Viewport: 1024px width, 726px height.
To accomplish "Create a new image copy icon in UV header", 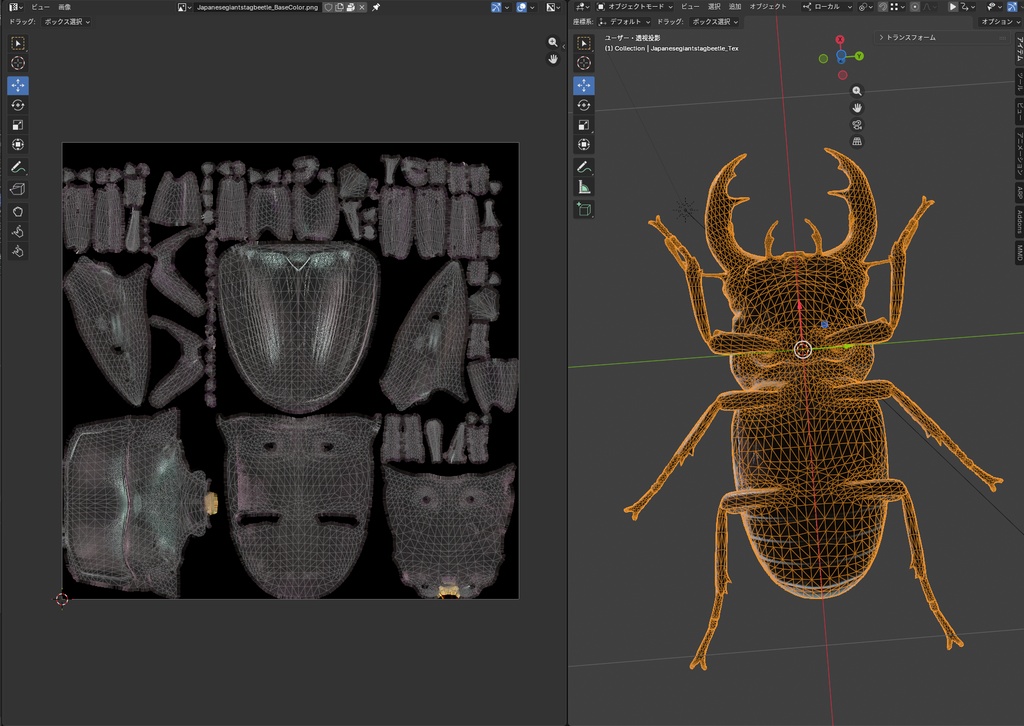I will [340, 7].
